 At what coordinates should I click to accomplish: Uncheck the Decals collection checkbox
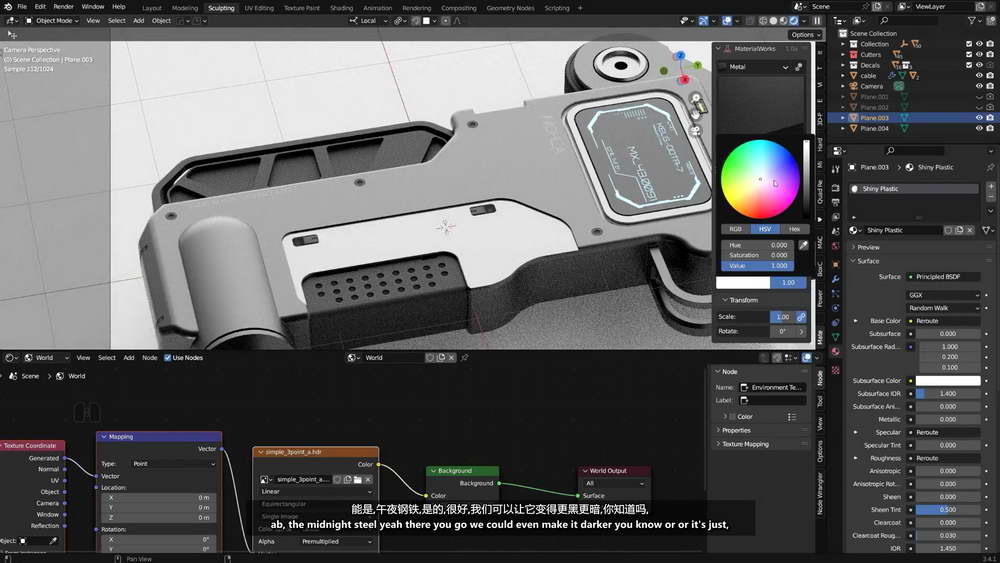coord(969,65)
